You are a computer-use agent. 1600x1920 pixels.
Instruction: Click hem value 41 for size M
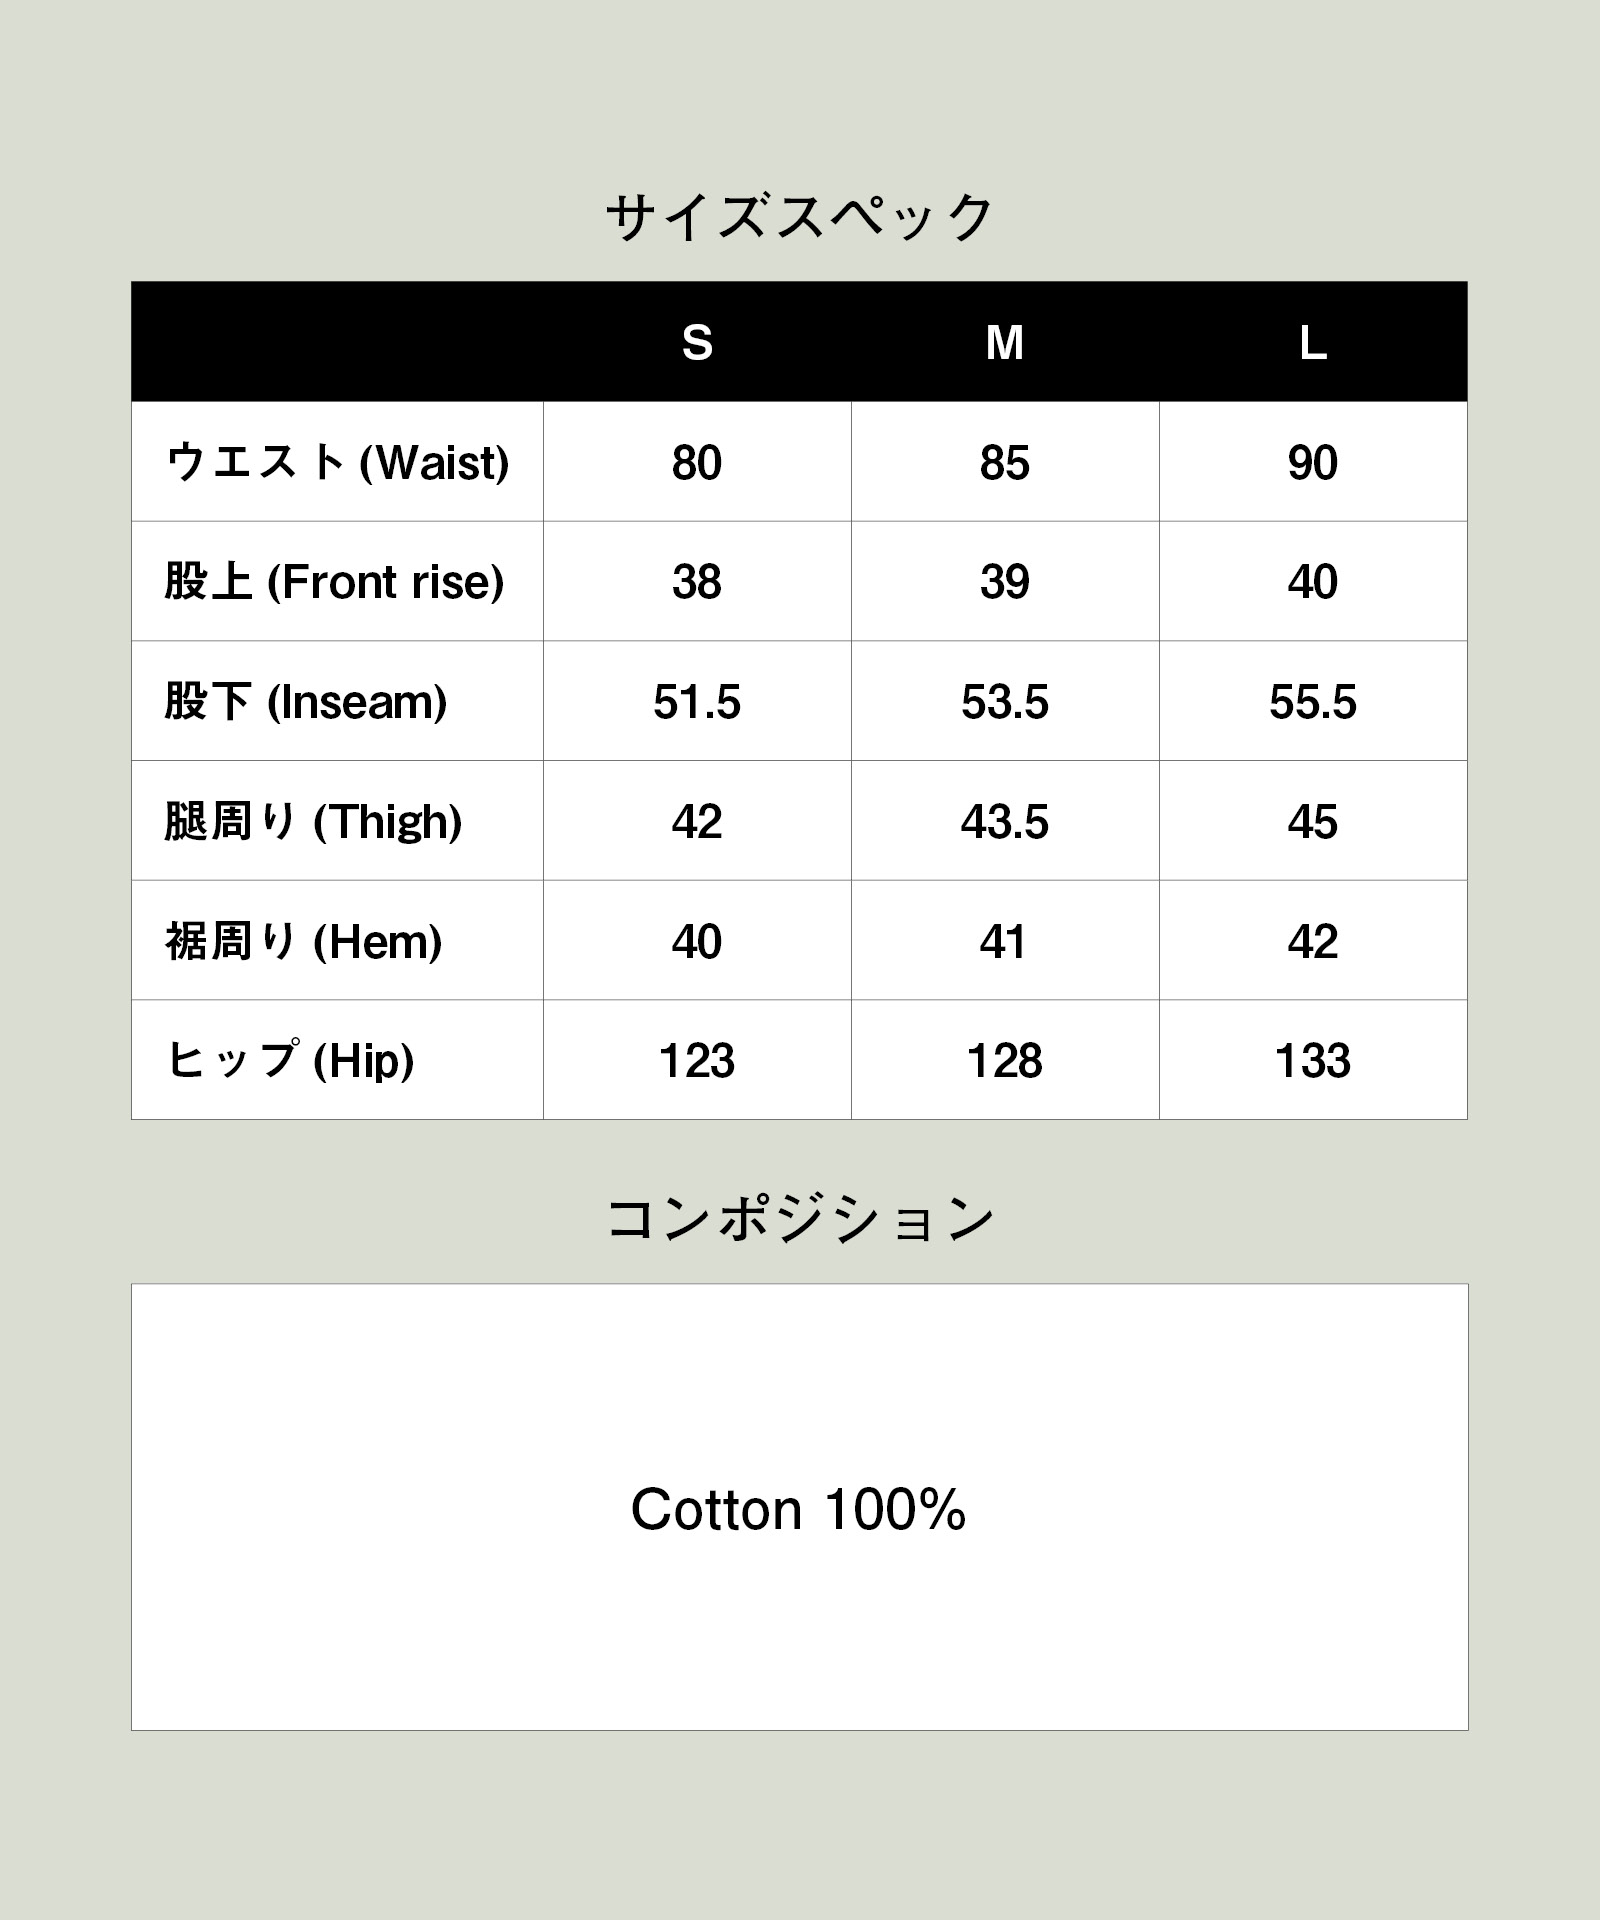pyautogui.click(x=1003, y=942)
